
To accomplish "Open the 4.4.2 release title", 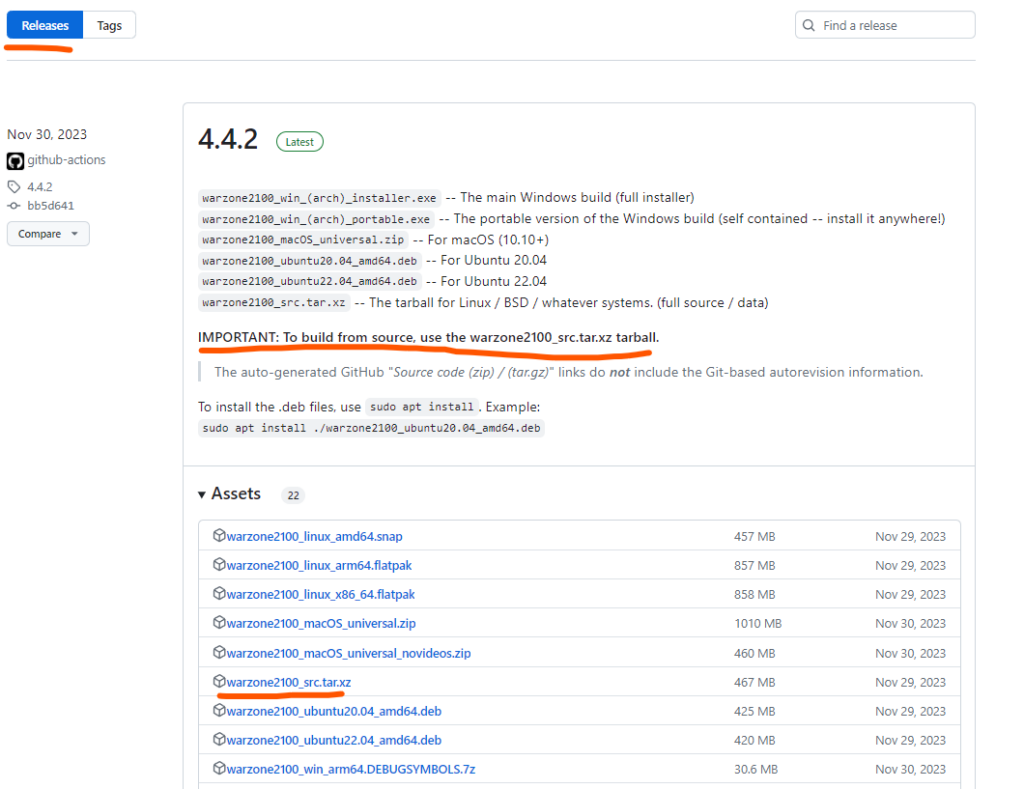I will tap(228, 139).
